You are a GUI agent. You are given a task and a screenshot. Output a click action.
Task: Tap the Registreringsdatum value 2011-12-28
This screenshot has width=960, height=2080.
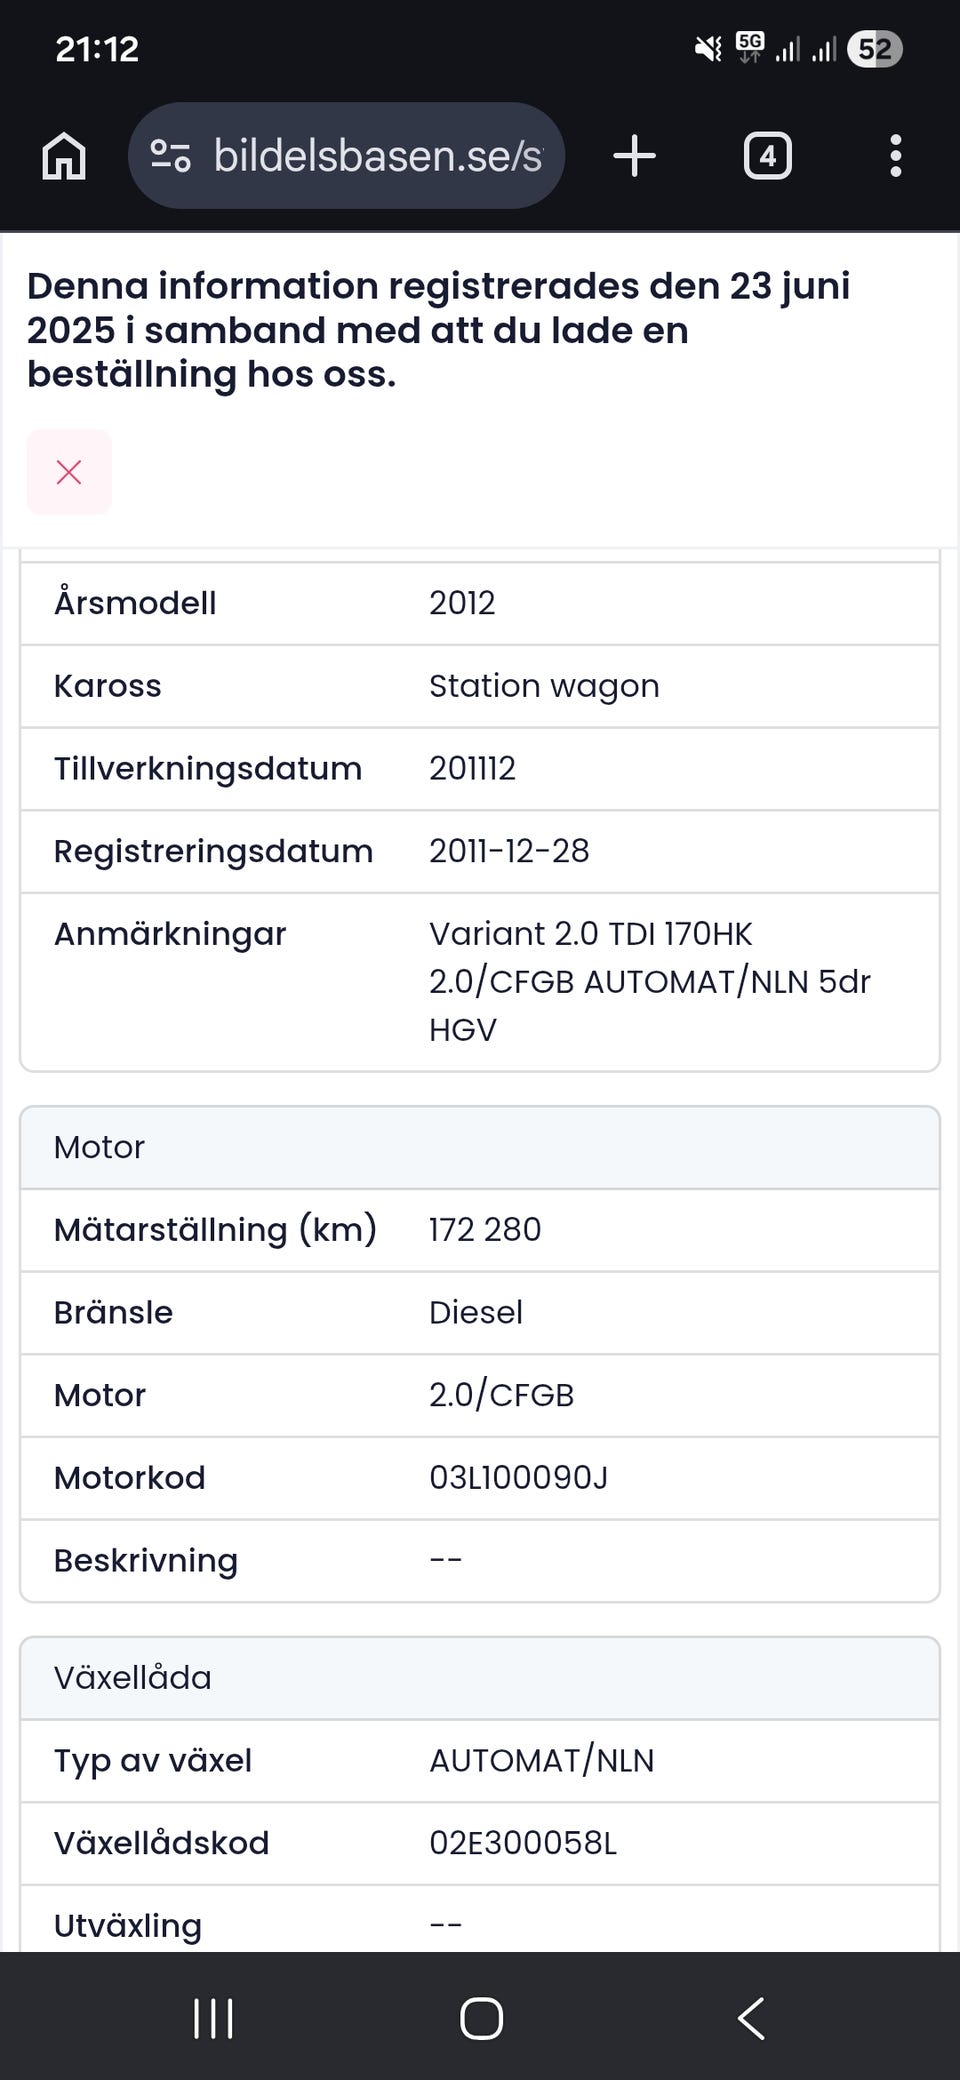[509, 851]
